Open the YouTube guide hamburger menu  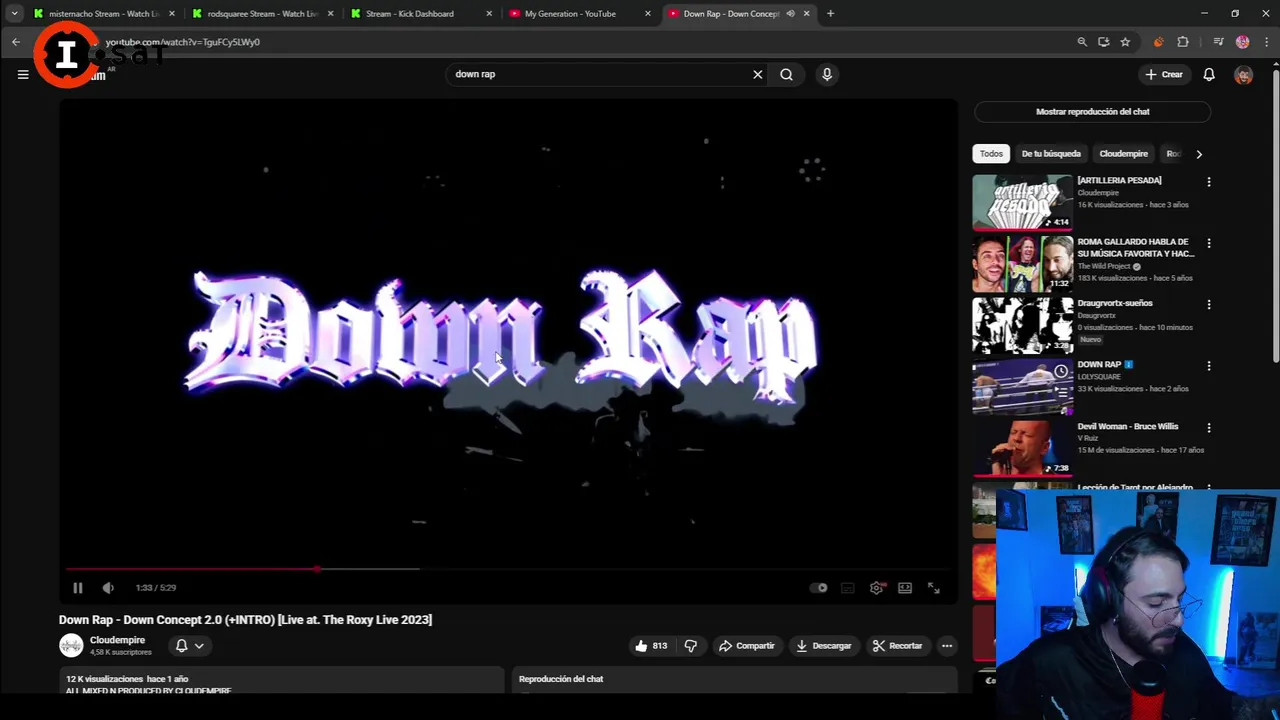(23, 74)
